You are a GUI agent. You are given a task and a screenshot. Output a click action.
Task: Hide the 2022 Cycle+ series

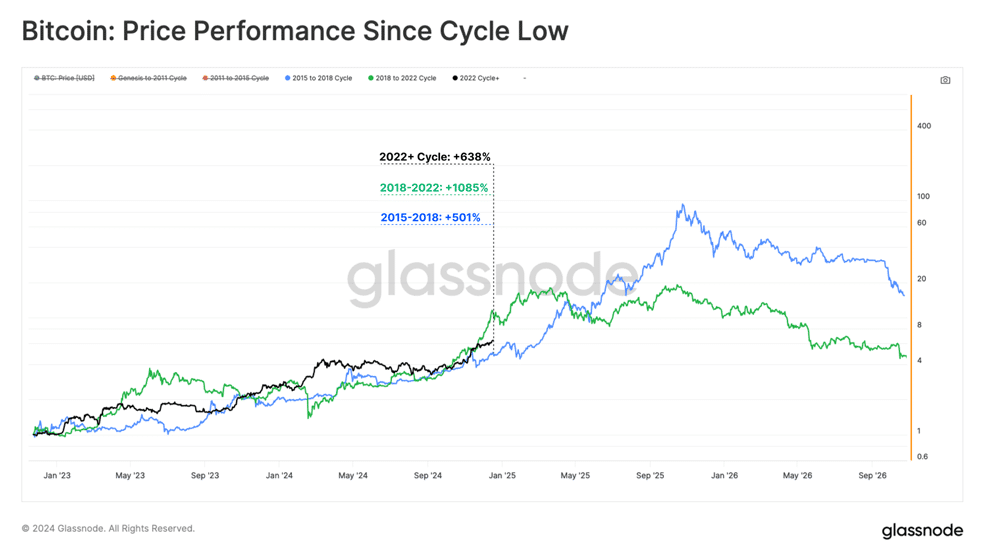tap(476, 78)
